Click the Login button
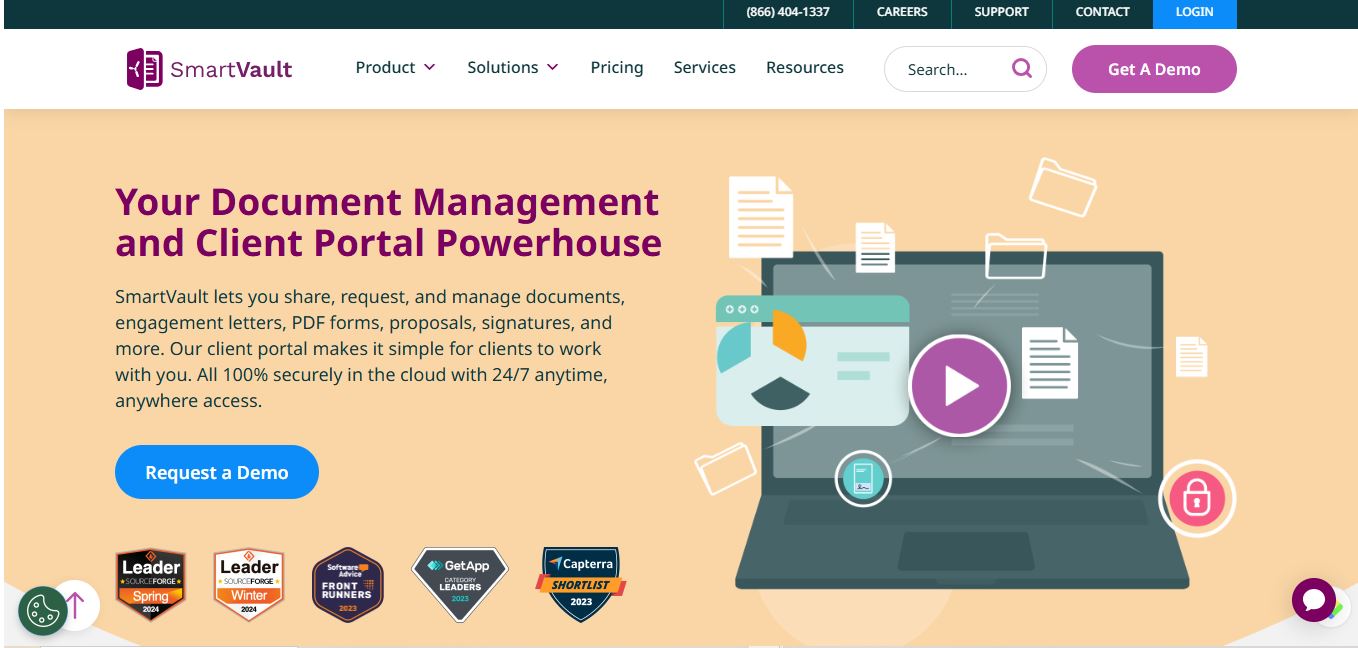Viewport: 1358px width, 648px height. [1195, 12]
